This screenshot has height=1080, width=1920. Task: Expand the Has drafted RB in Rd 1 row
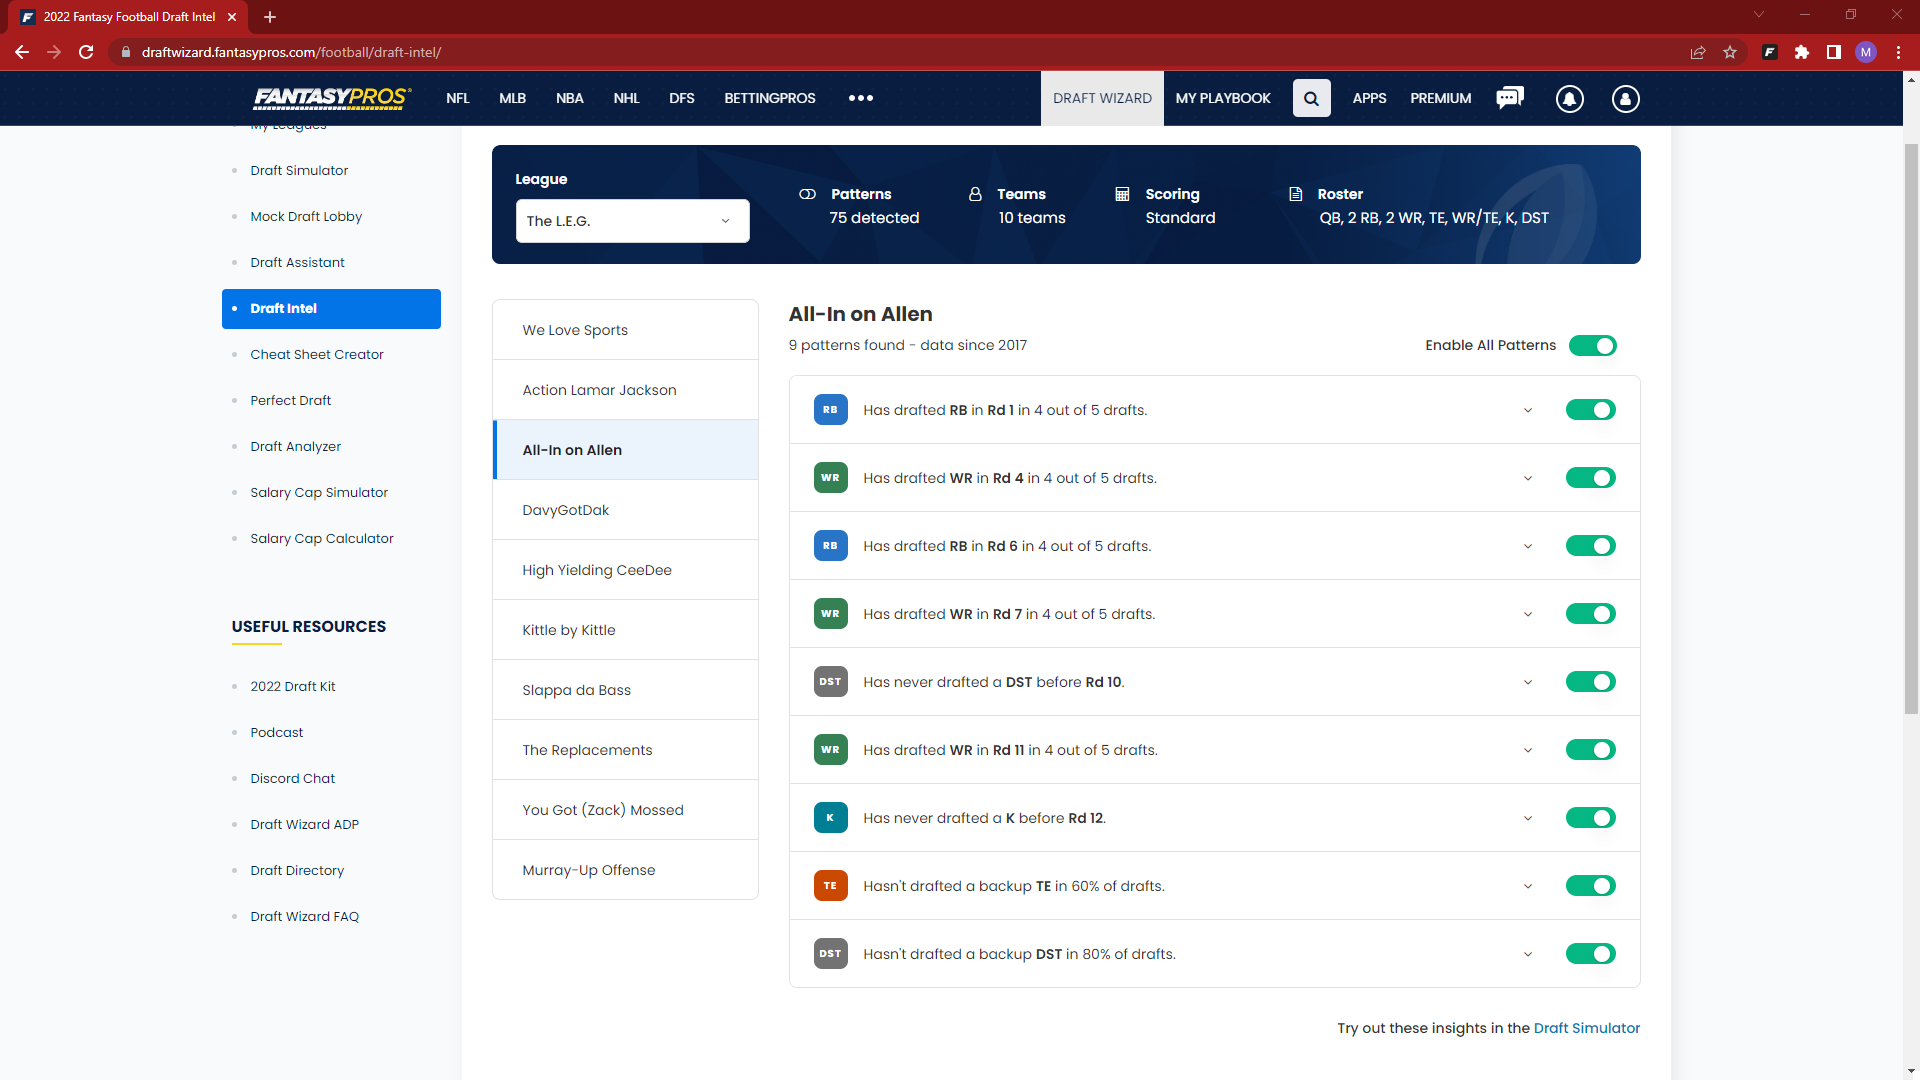click(1528, 409)
